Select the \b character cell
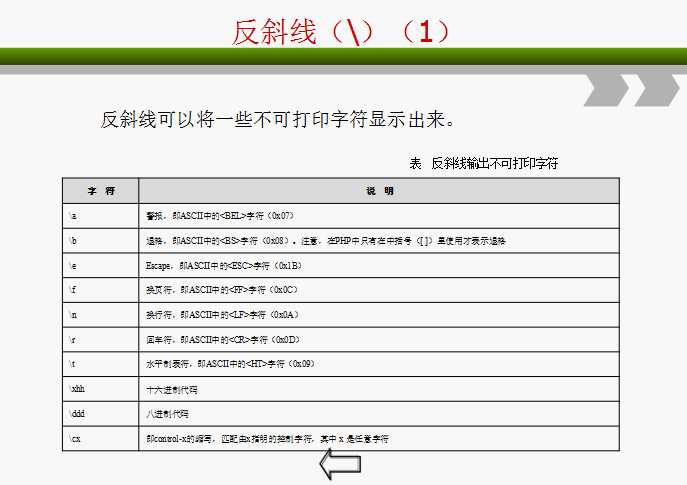The image size is (687, 485). (101, 241)
